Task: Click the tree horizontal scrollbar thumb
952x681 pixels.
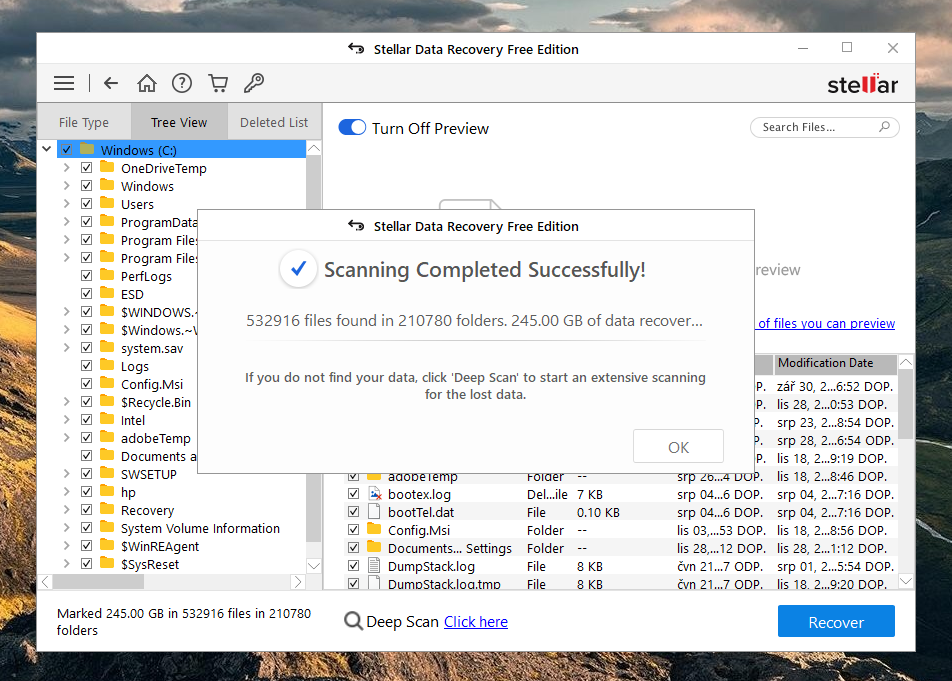Action: pyautogui.click(x=98, y=582)
